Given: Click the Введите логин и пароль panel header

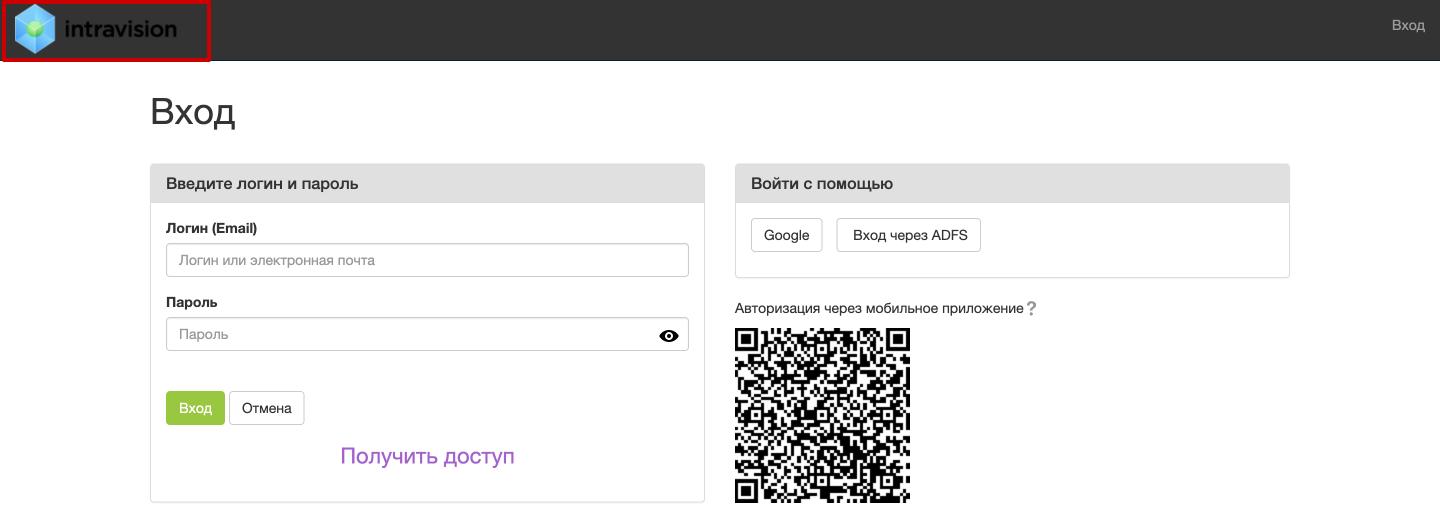Looking at the screenshot, I should pos(427,184).
